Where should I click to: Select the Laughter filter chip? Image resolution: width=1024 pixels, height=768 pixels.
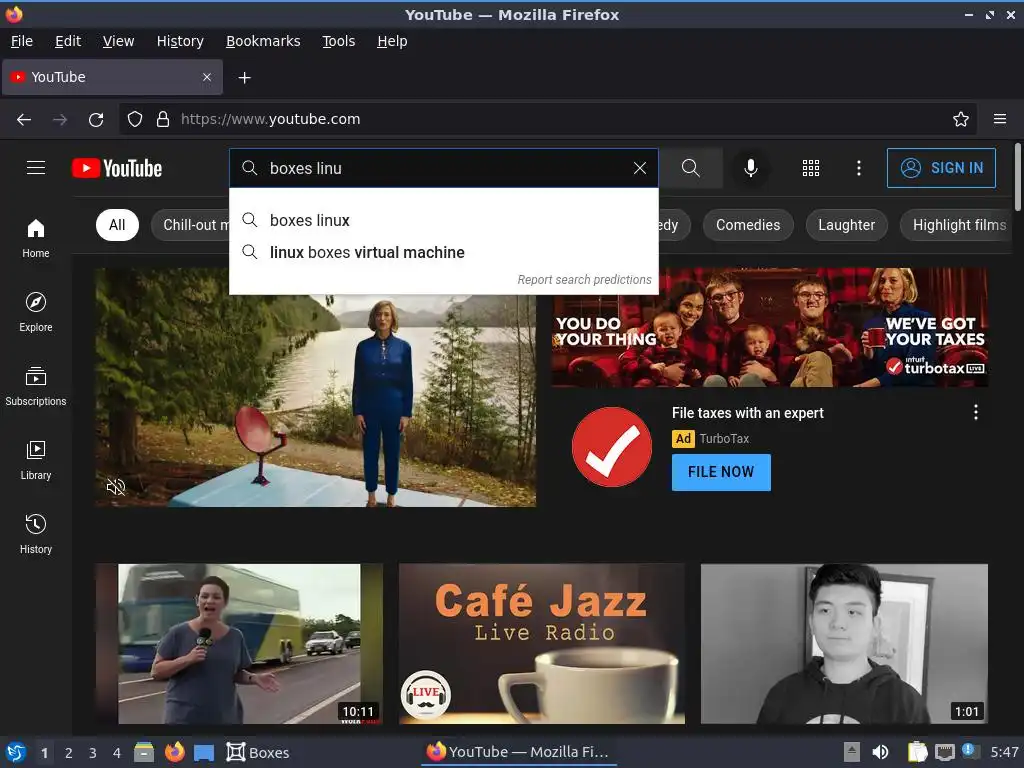[x=846, y=225]
